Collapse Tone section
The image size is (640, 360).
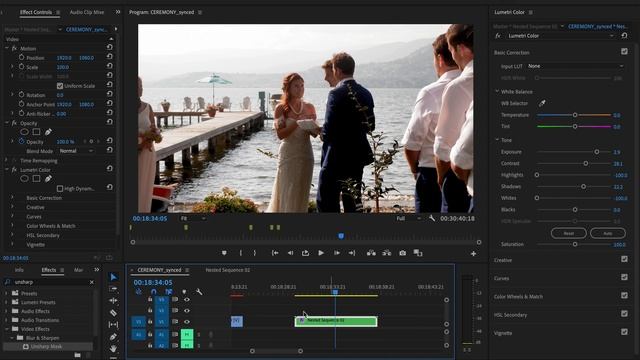pyautogui.click(x=497, y=140)
